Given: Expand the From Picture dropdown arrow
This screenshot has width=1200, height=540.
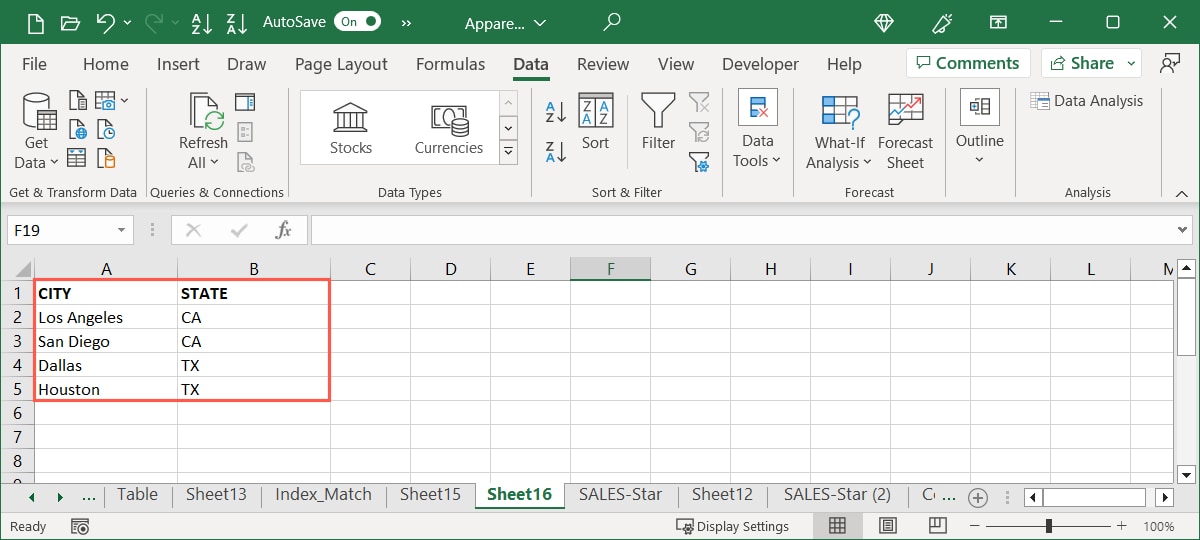Looking at the screenshot, I should 125,100.
